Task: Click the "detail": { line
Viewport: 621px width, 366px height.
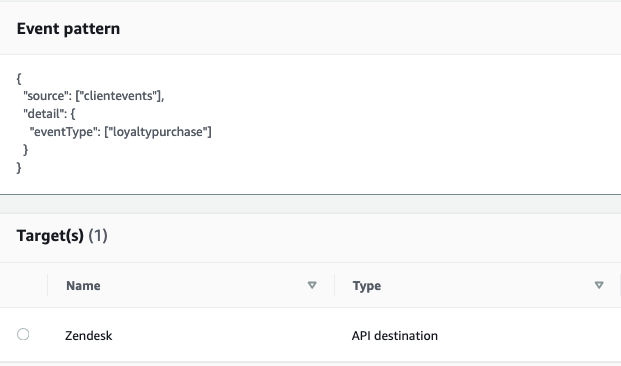Action: pos(49,114)
